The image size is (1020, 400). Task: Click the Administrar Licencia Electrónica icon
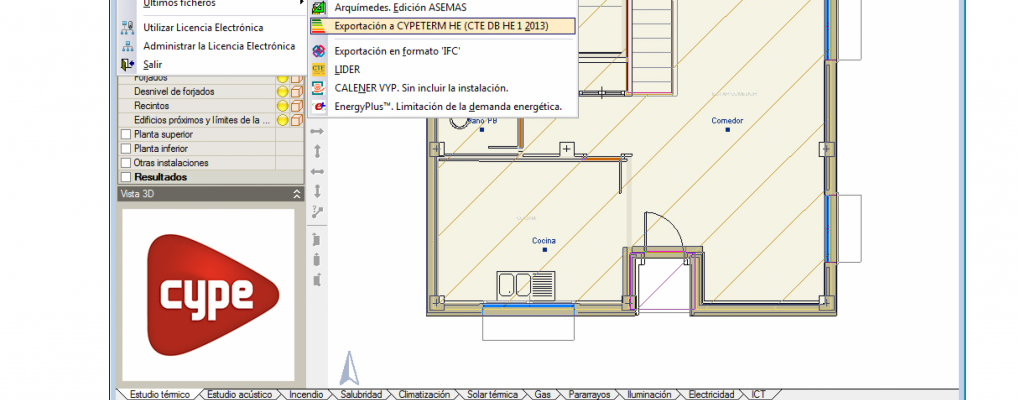tap(128, 46)
